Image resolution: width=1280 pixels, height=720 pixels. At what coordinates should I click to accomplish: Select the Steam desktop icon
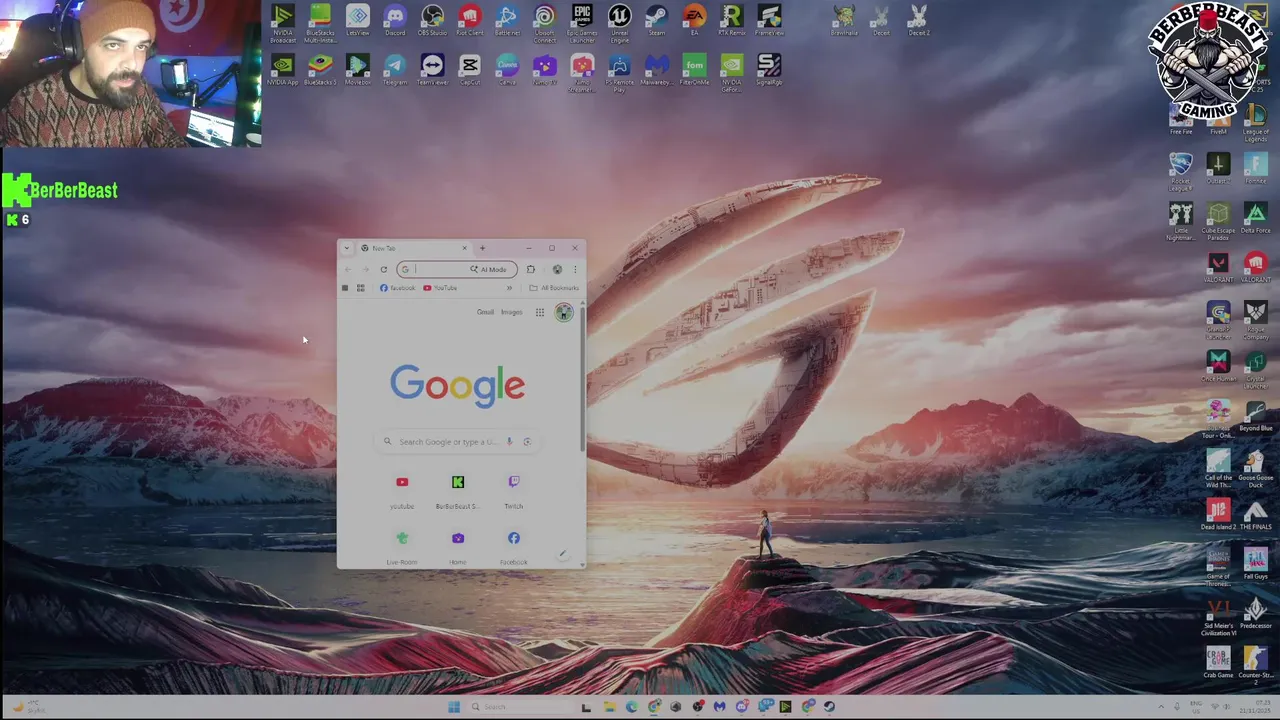tap(657, 20)
